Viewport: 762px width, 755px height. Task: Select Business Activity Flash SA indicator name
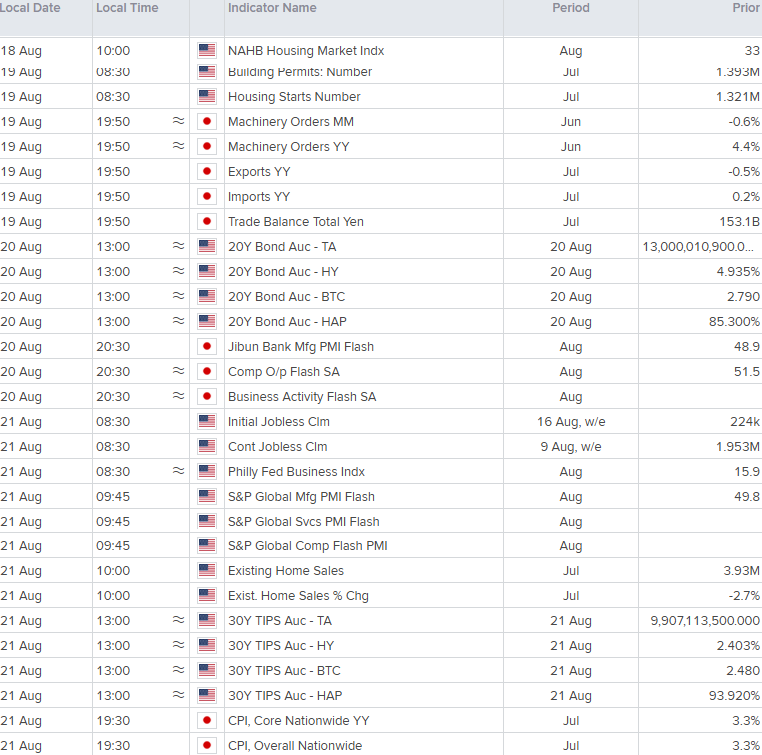pyautogui.click(x=302, y=396)
